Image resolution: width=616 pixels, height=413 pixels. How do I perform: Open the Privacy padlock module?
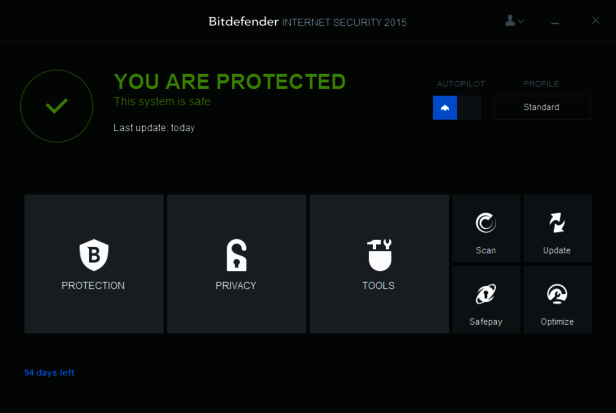click(236, 263)
